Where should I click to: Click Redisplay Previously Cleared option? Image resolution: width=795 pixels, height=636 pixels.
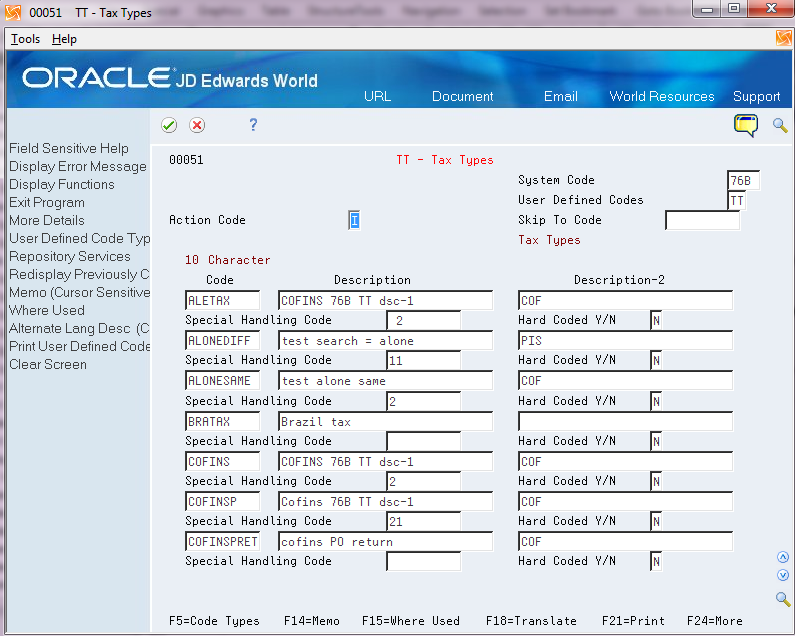click(x=79, y=274)
